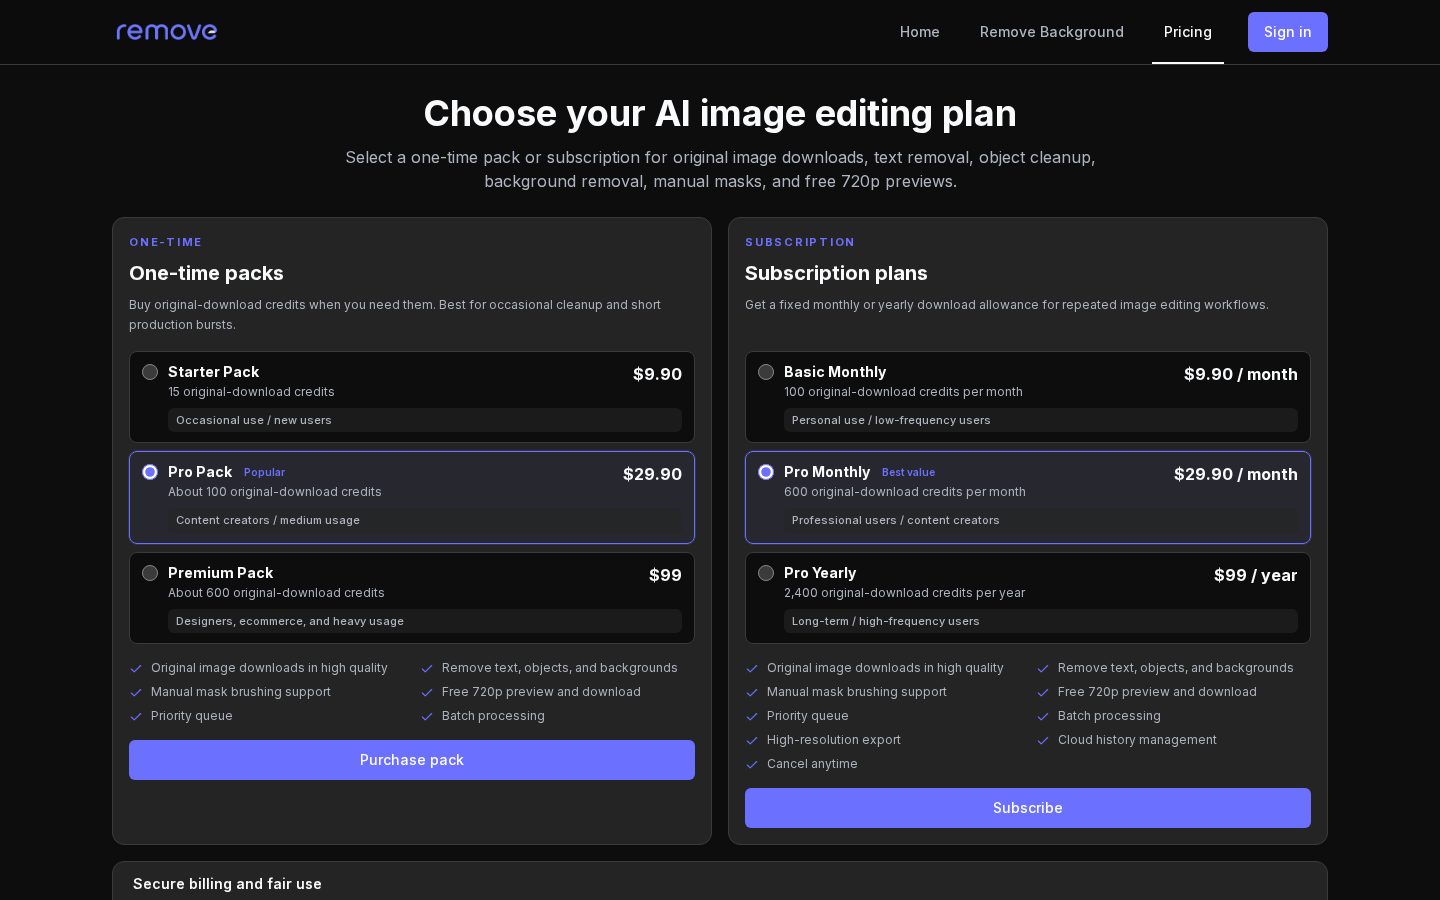Viewport: 1440px width, 900px height.
Task: Click '2,400 original-download credits per year' text
Action: [904, 593]
